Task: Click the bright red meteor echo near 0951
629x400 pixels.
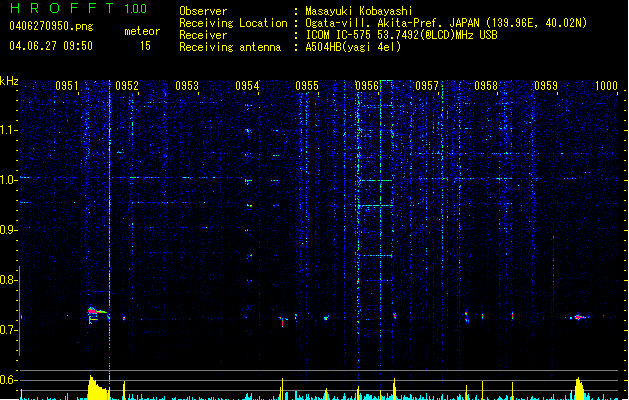Action: (95, 311)
